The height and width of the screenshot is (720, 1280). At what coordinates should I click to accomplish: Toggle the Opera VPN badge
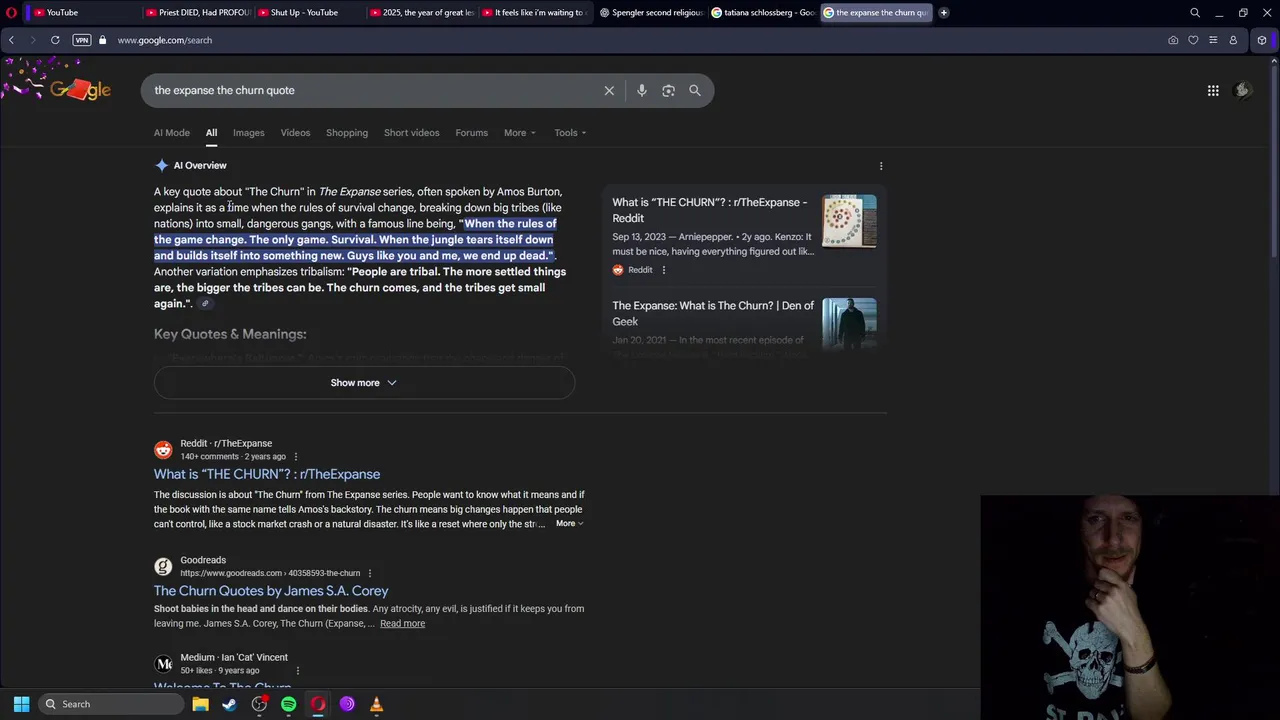tap(82, 40)
